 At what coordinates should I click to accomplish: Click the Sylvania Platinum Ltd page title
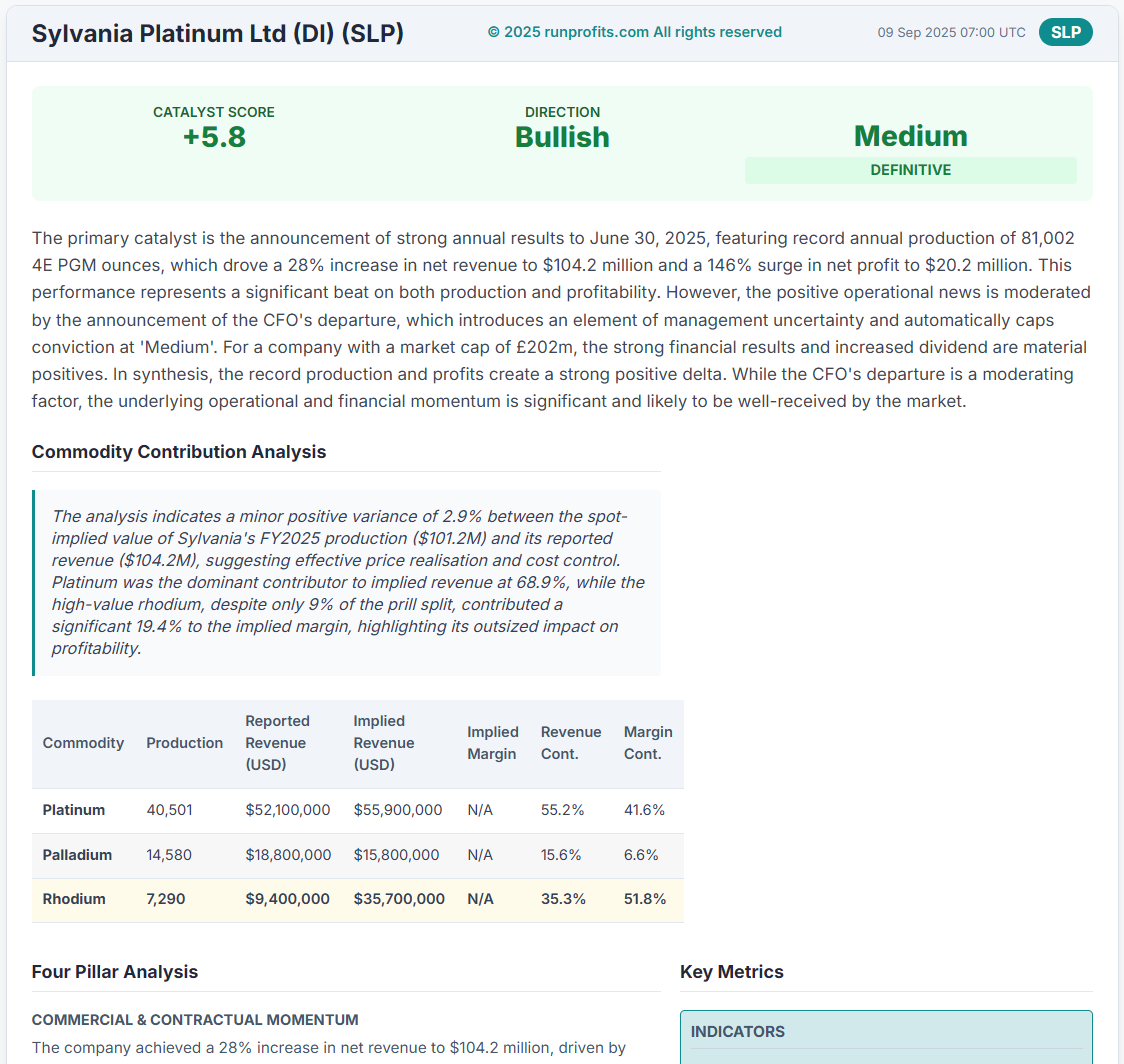point(217,33)
